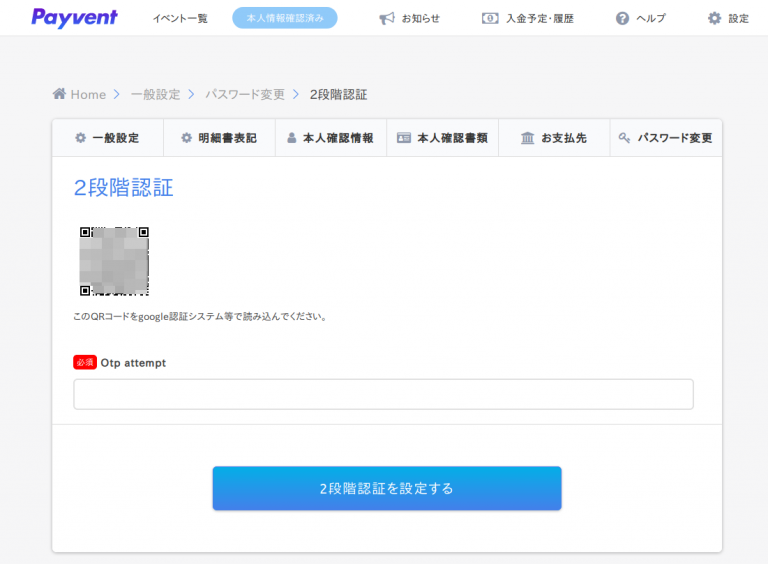Click the person icon on 本人確認情報 tab

tap(291, 138)
